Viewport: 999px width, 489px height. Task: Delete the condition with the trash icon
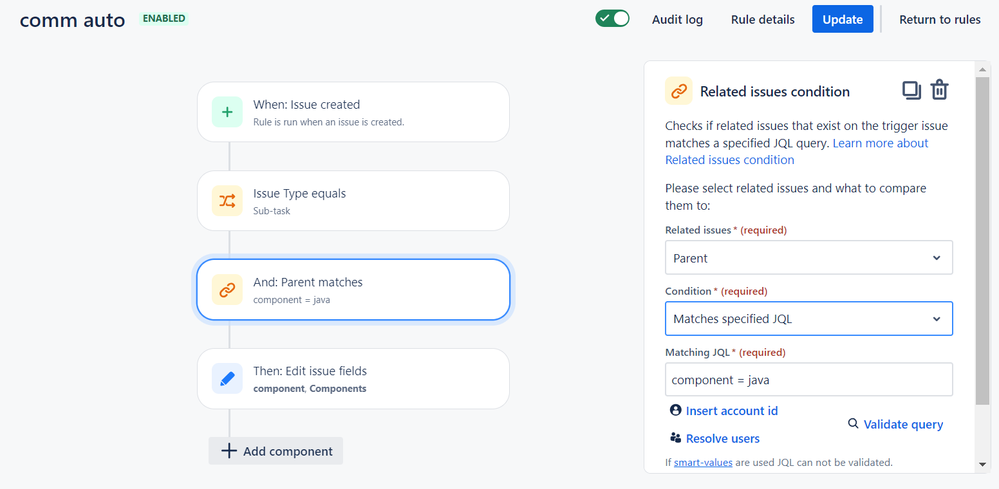click(x=939, y=90)
